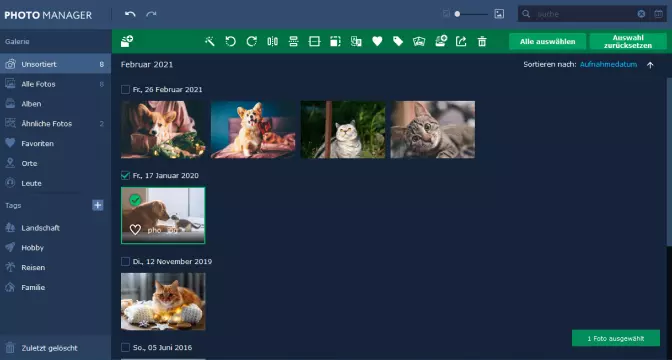Select the corgi on pink sofa photo

point(253,129)
